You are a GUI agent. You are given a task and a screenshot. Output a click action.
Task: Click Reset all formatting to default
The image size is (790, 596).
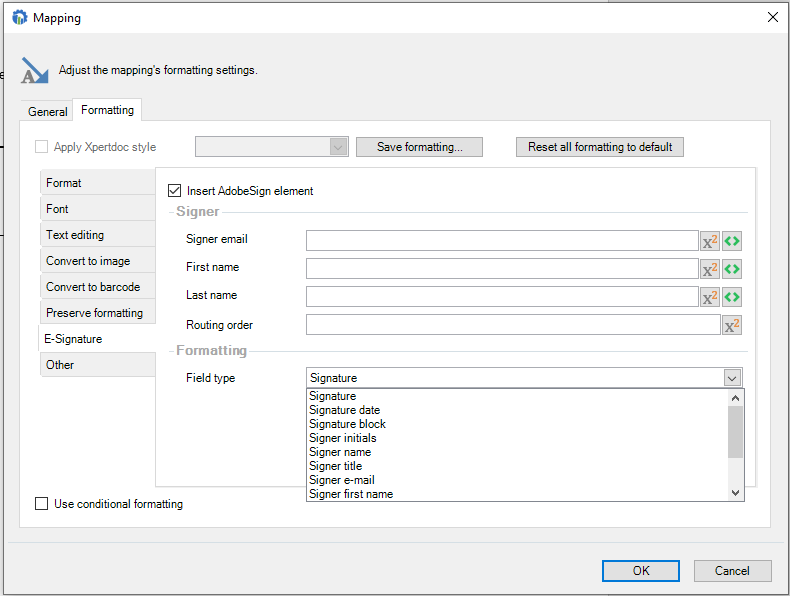point(600,147)
